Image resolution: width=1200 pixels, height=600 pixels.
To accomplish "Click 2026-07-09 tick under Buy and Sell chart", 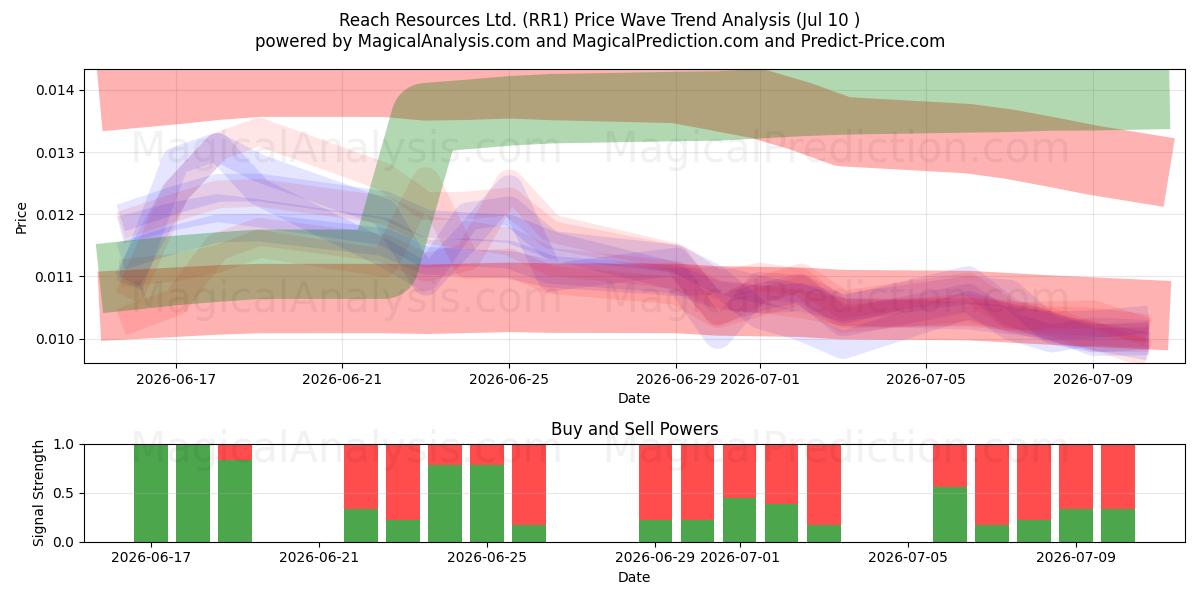I will click(1075, 558).
